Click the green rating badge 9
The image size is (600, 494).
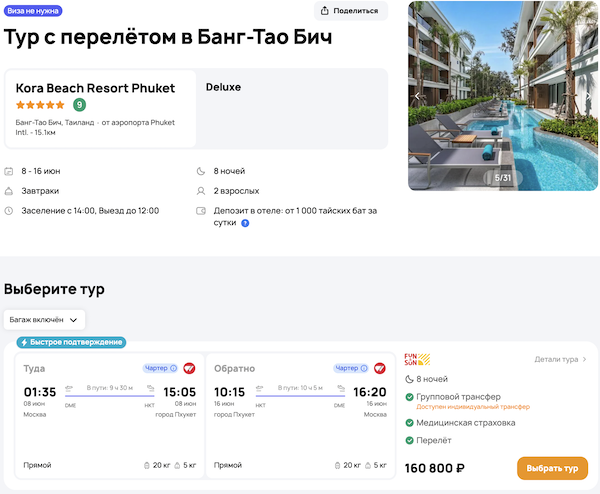pos(79,105)
